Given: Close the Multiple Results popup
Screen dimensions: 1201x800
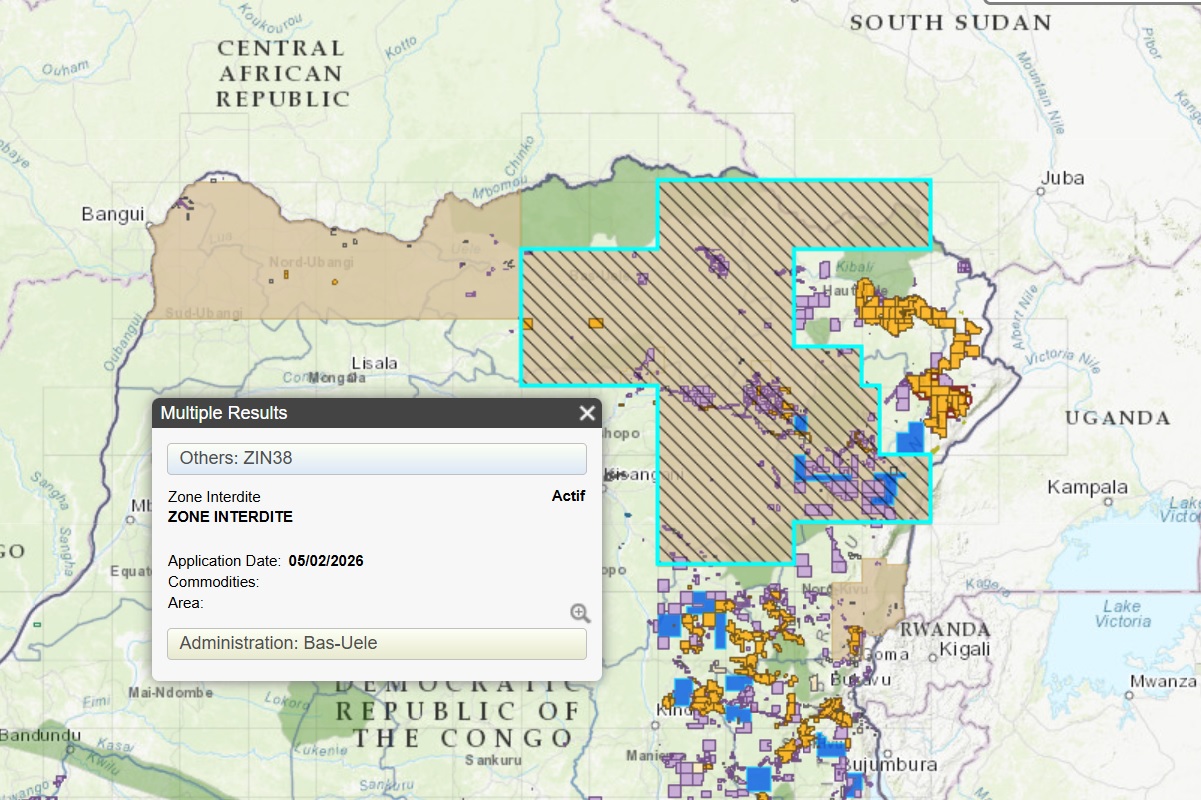Looking at the screenshot, I should [x=586, y=413].
